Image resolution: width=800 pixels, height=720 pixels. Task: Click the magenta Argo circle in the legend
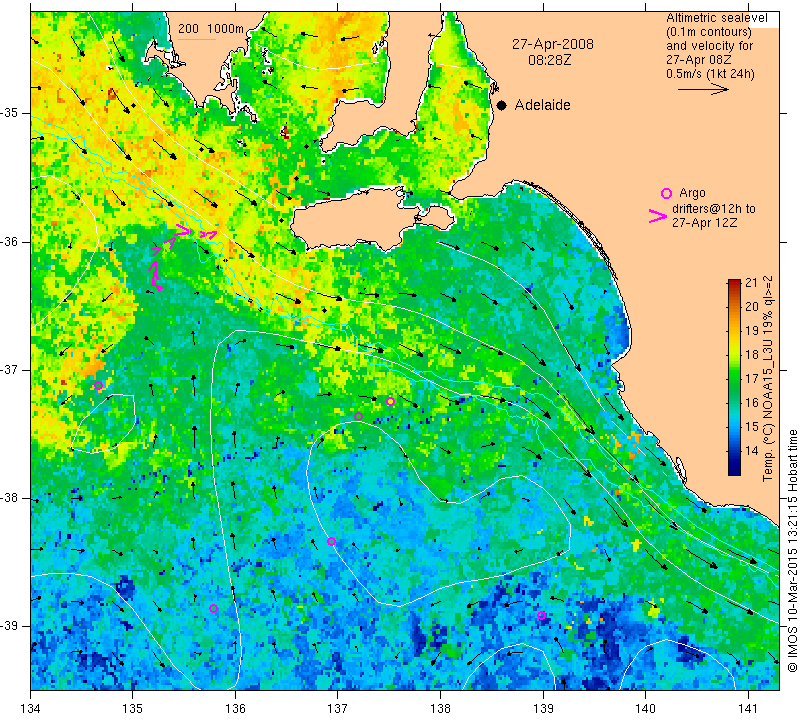pyautogui.click(x=666, y=193)
